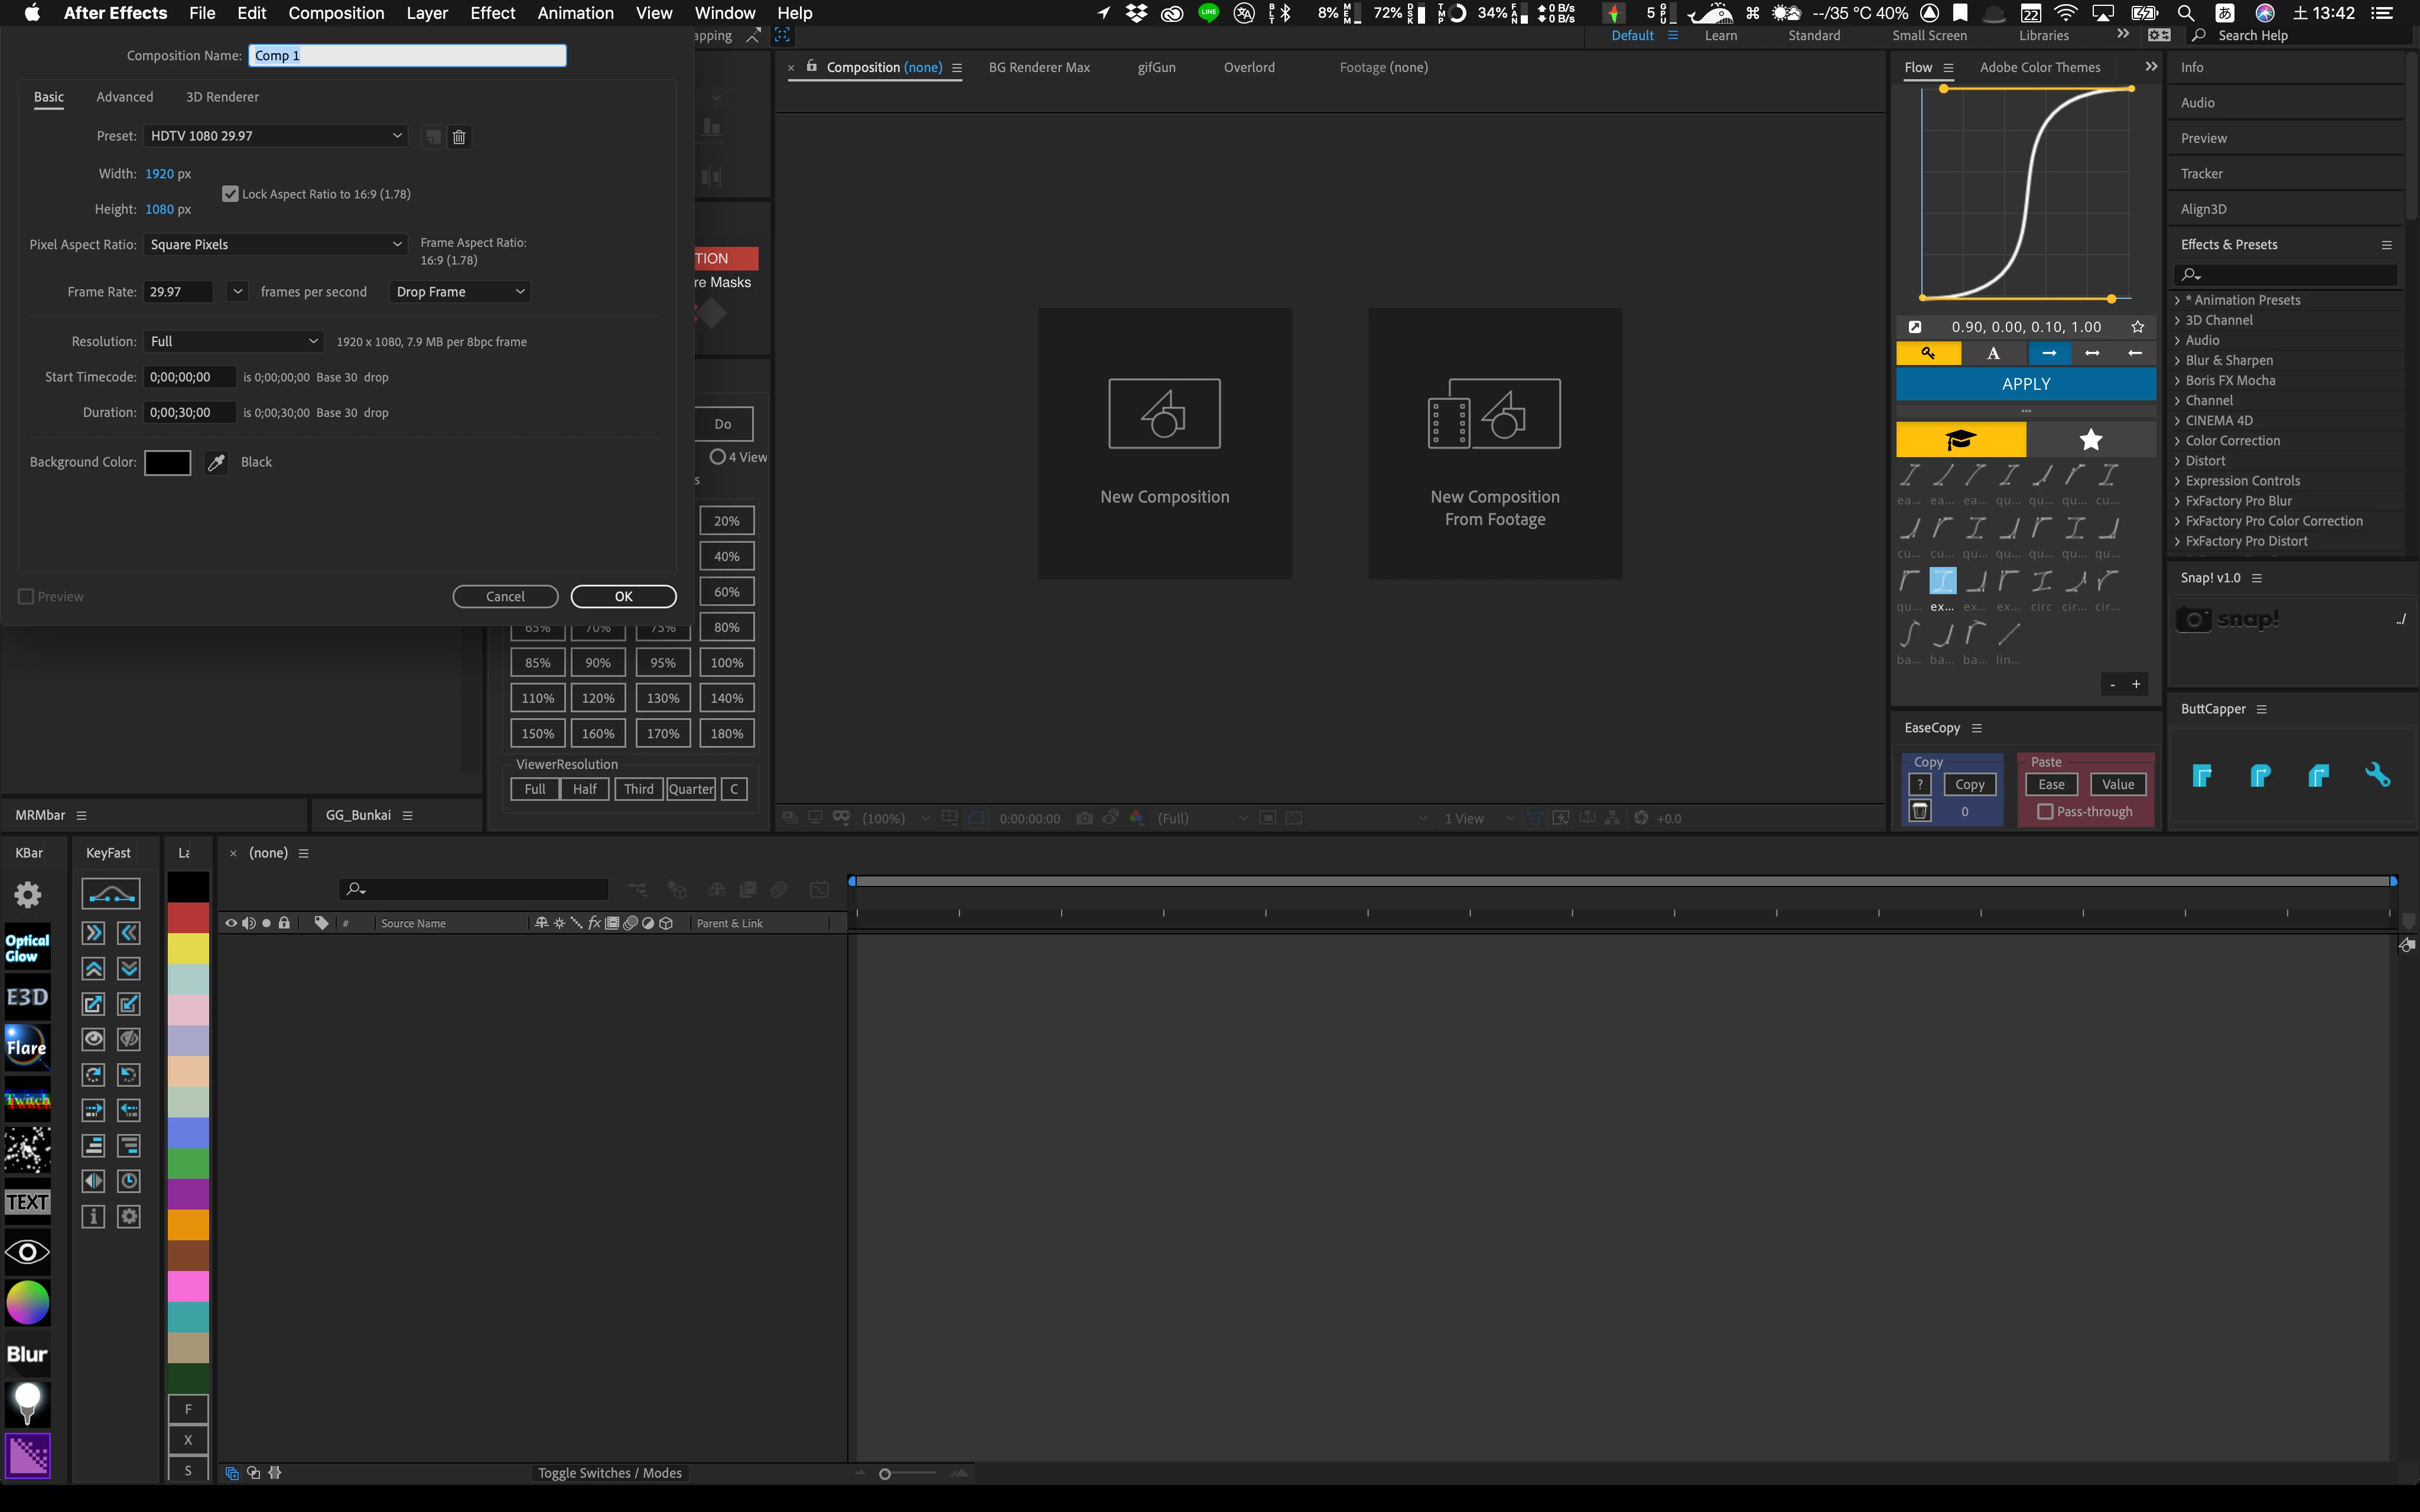Click the wrench icon in ButtCapper panel
The height and width of the screenshot is (1512, 2420).
click(2377, 775)
